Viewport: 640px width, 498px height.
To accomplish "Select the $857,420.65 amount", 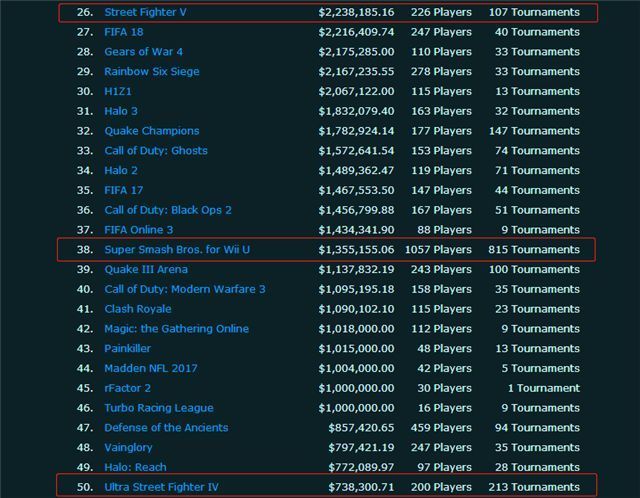I will pyautogui.click(x=361, y=428).
